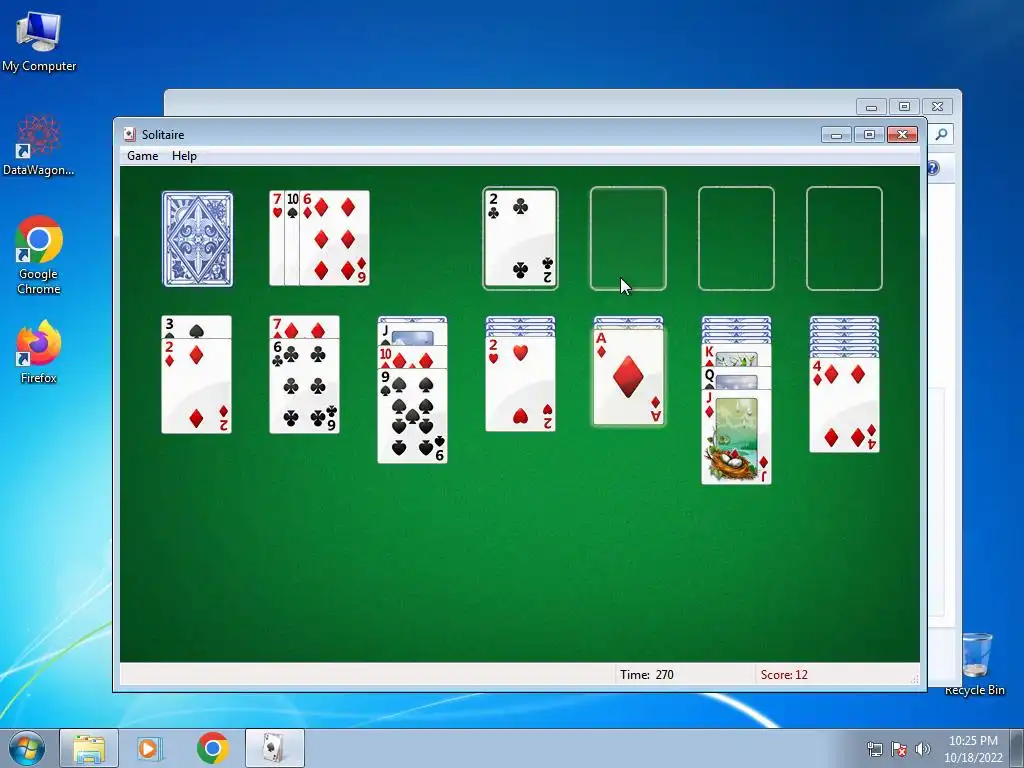Click the help icon in background window

pyautogui.click(x=933, y=168)
